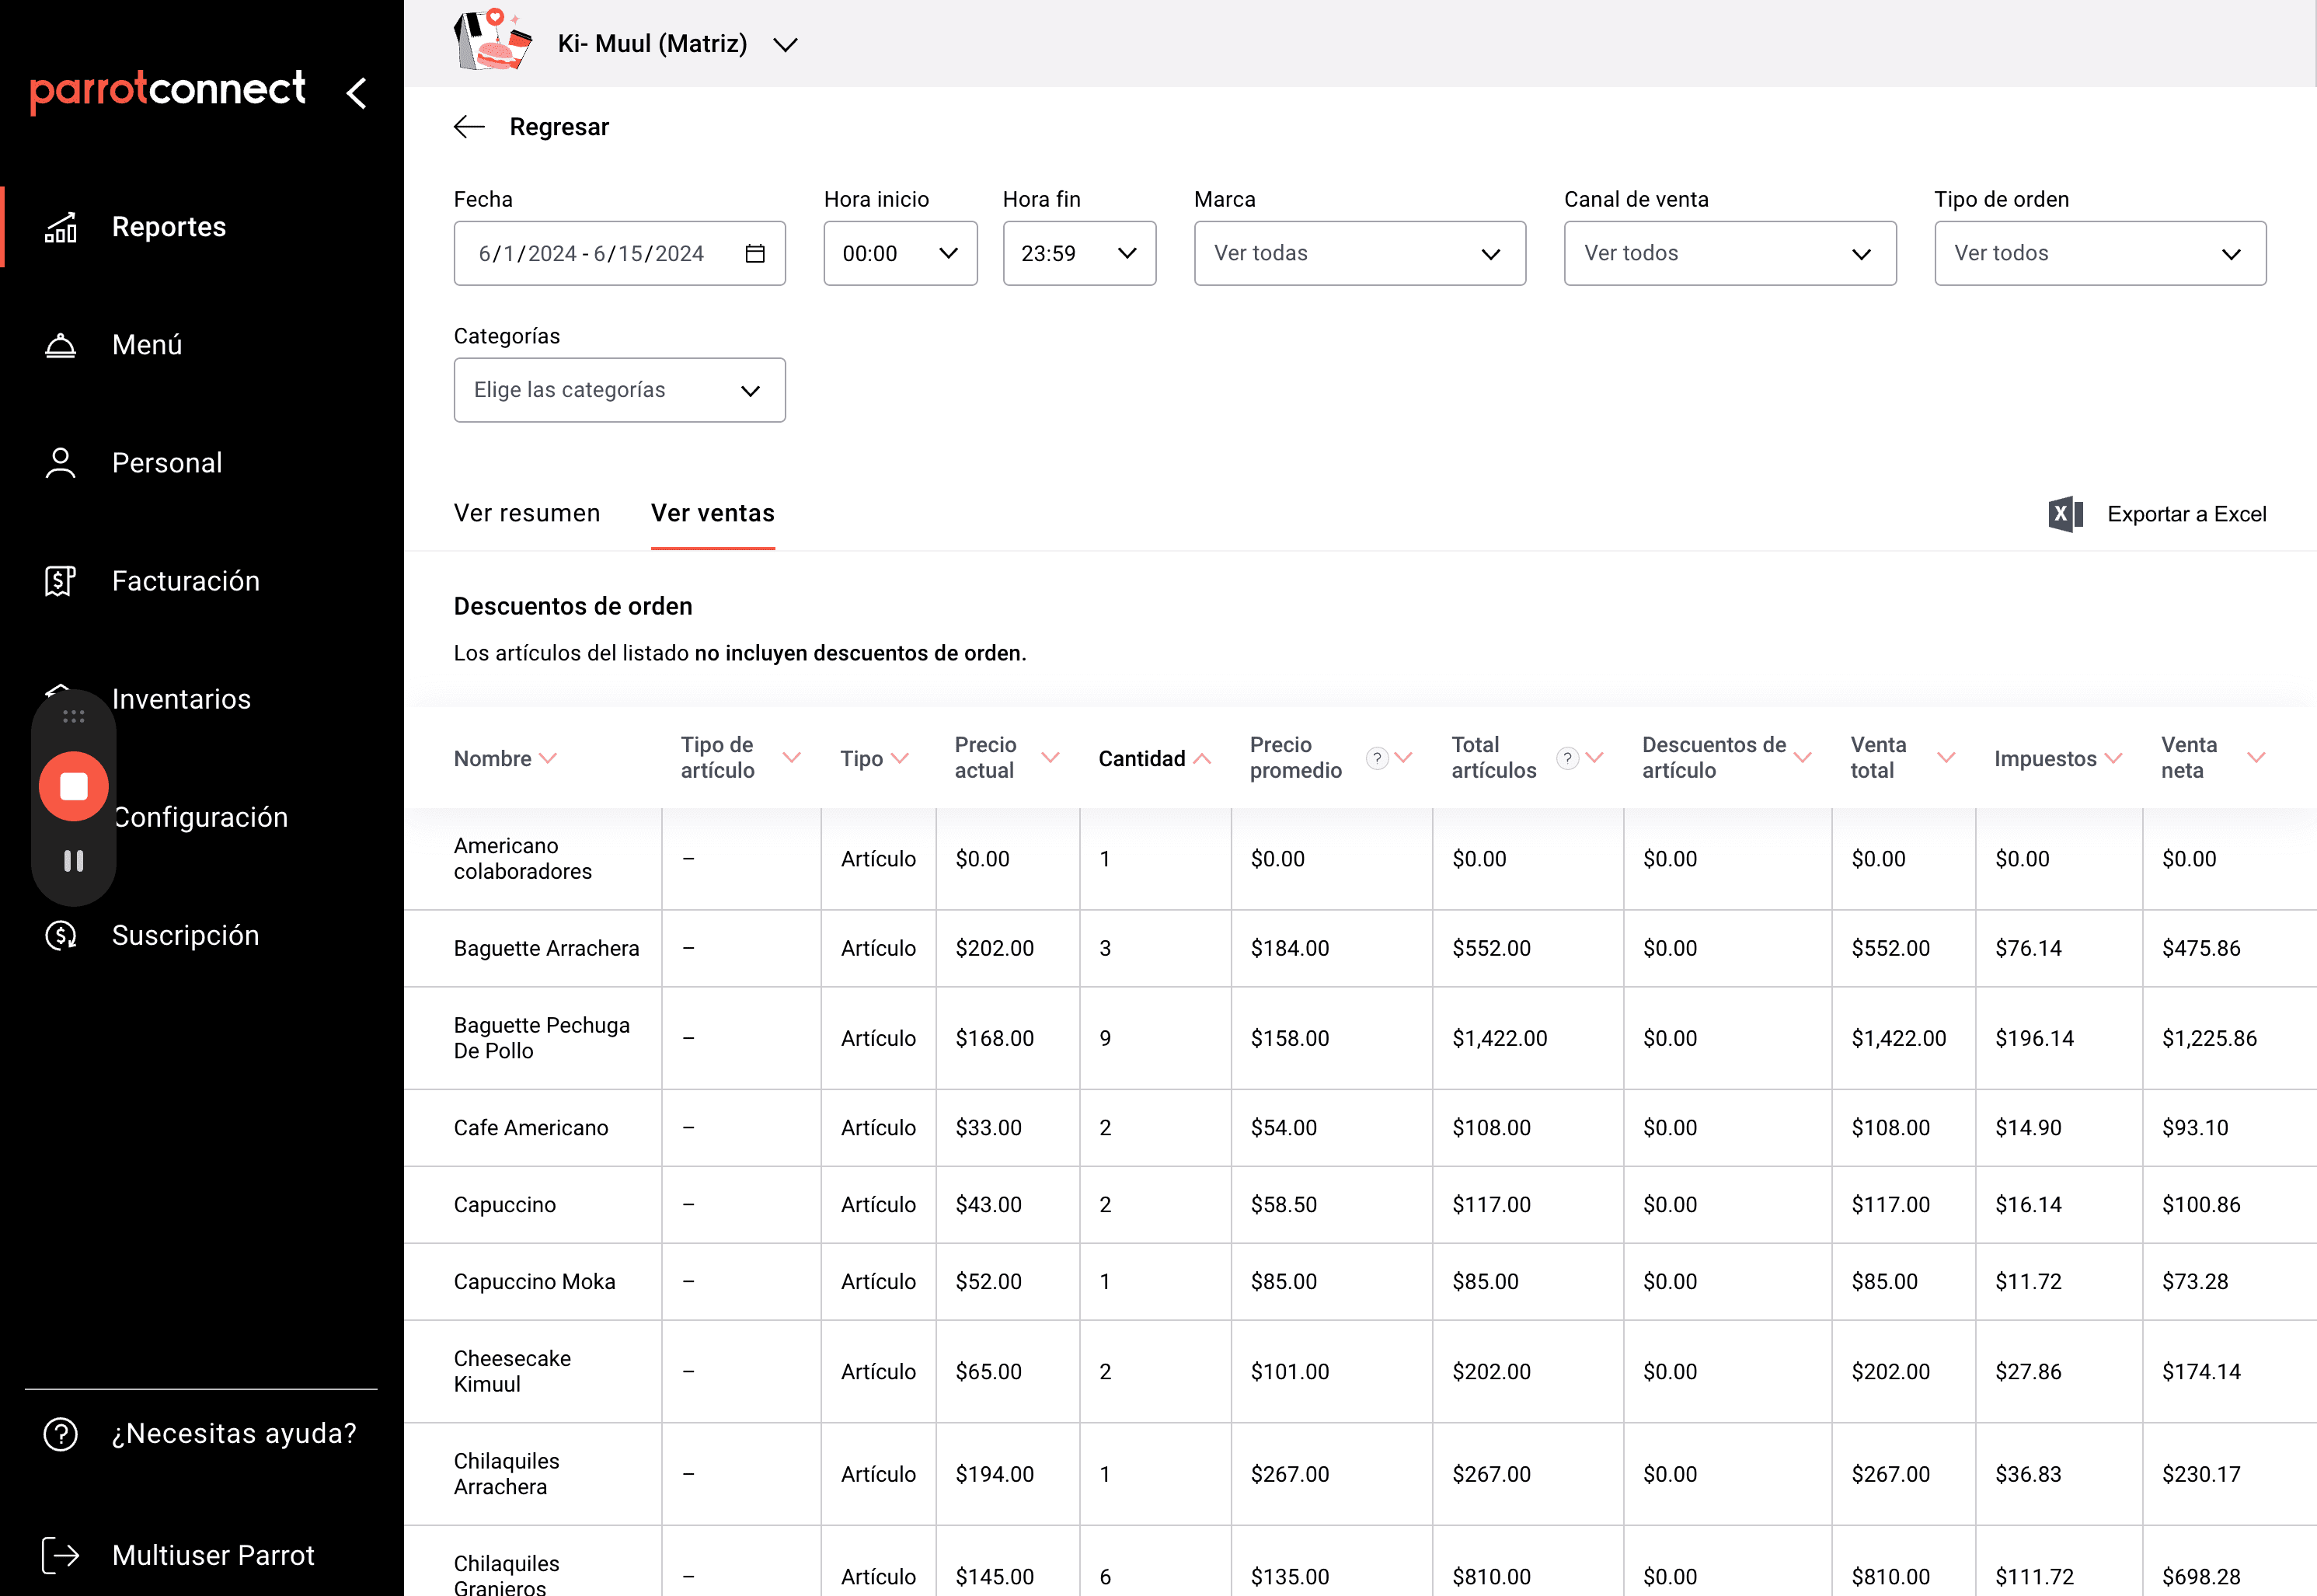2317x1596 pixels.
Task: Click Exportar a Excel
Action: tap(2186, 514)
